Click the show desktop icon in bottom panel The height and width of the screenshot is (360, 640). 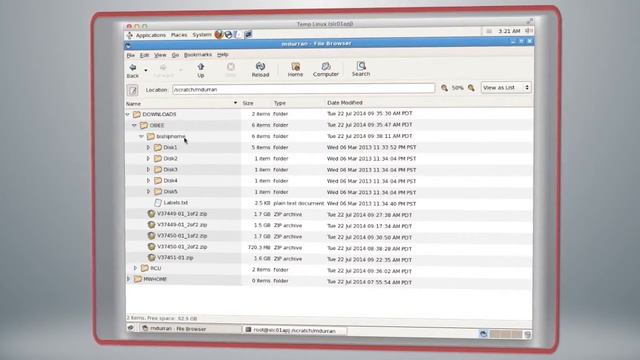click(x=131, y=327)
